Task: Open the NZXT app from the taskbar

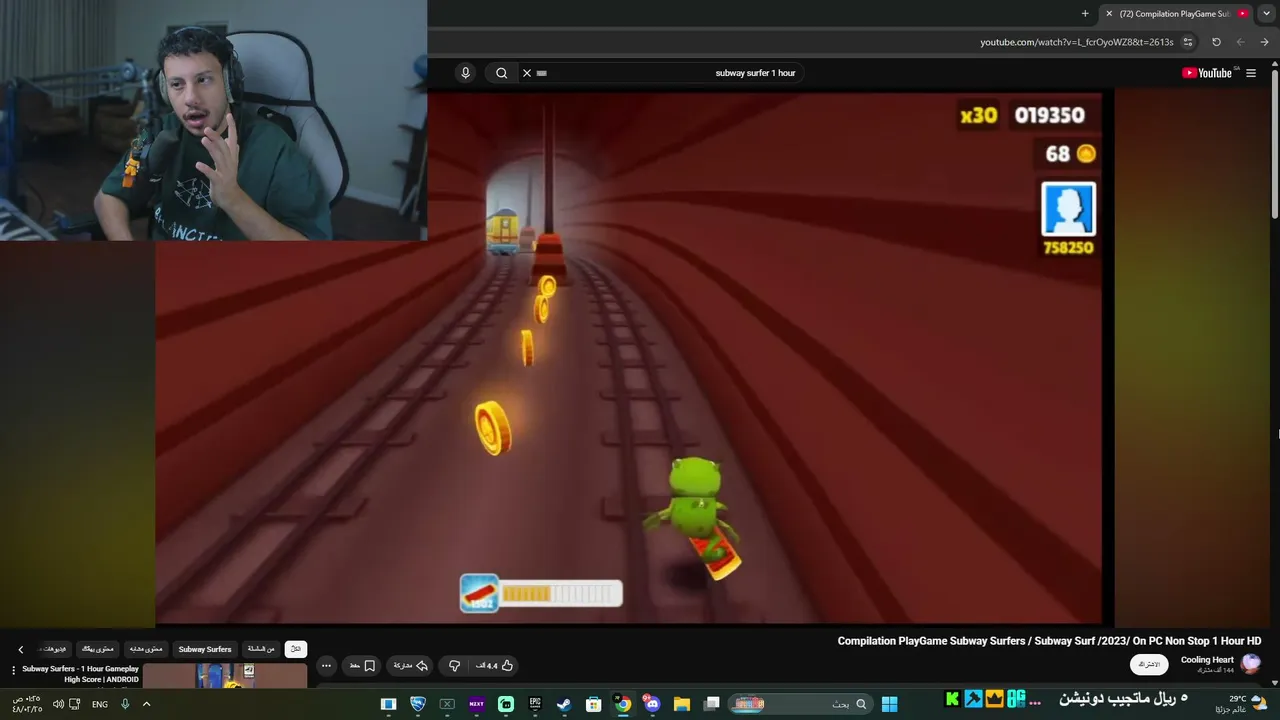Action: click(x=476, y=704)
